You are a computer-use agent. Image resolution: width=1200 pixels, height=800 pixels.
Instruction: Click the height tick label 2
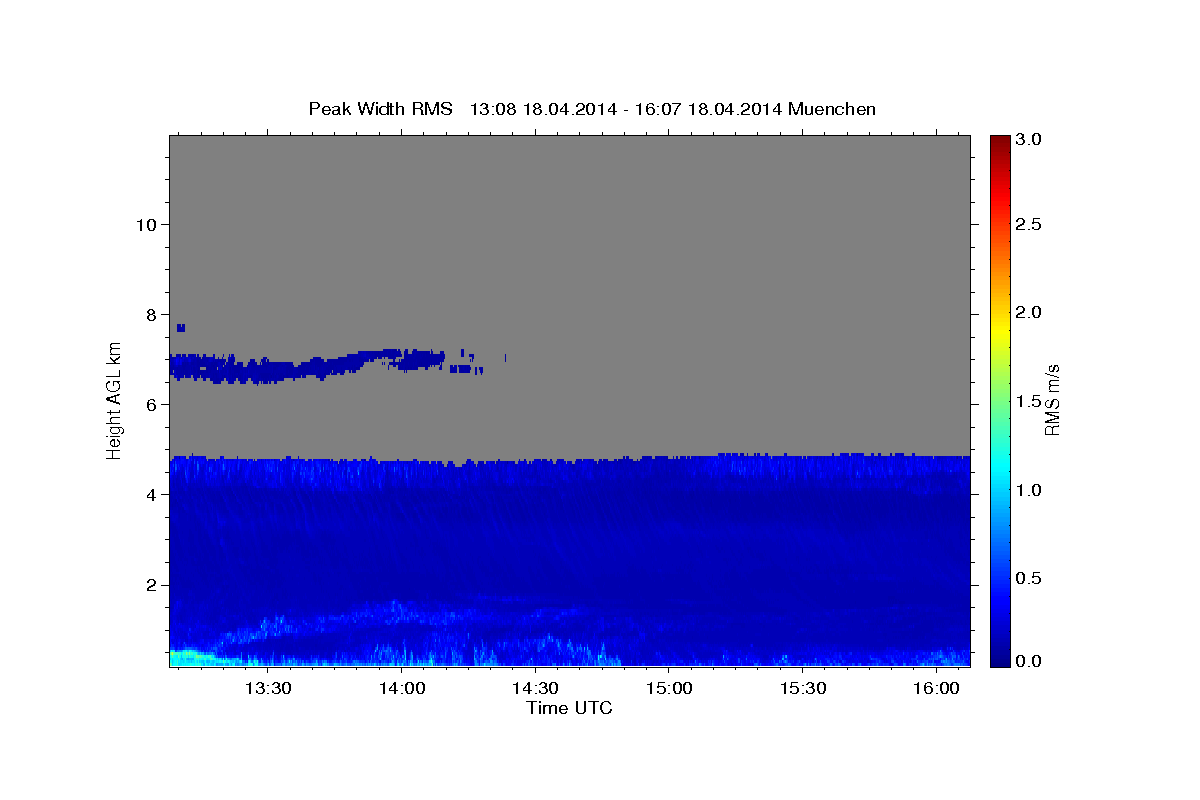tap(150, 584)
